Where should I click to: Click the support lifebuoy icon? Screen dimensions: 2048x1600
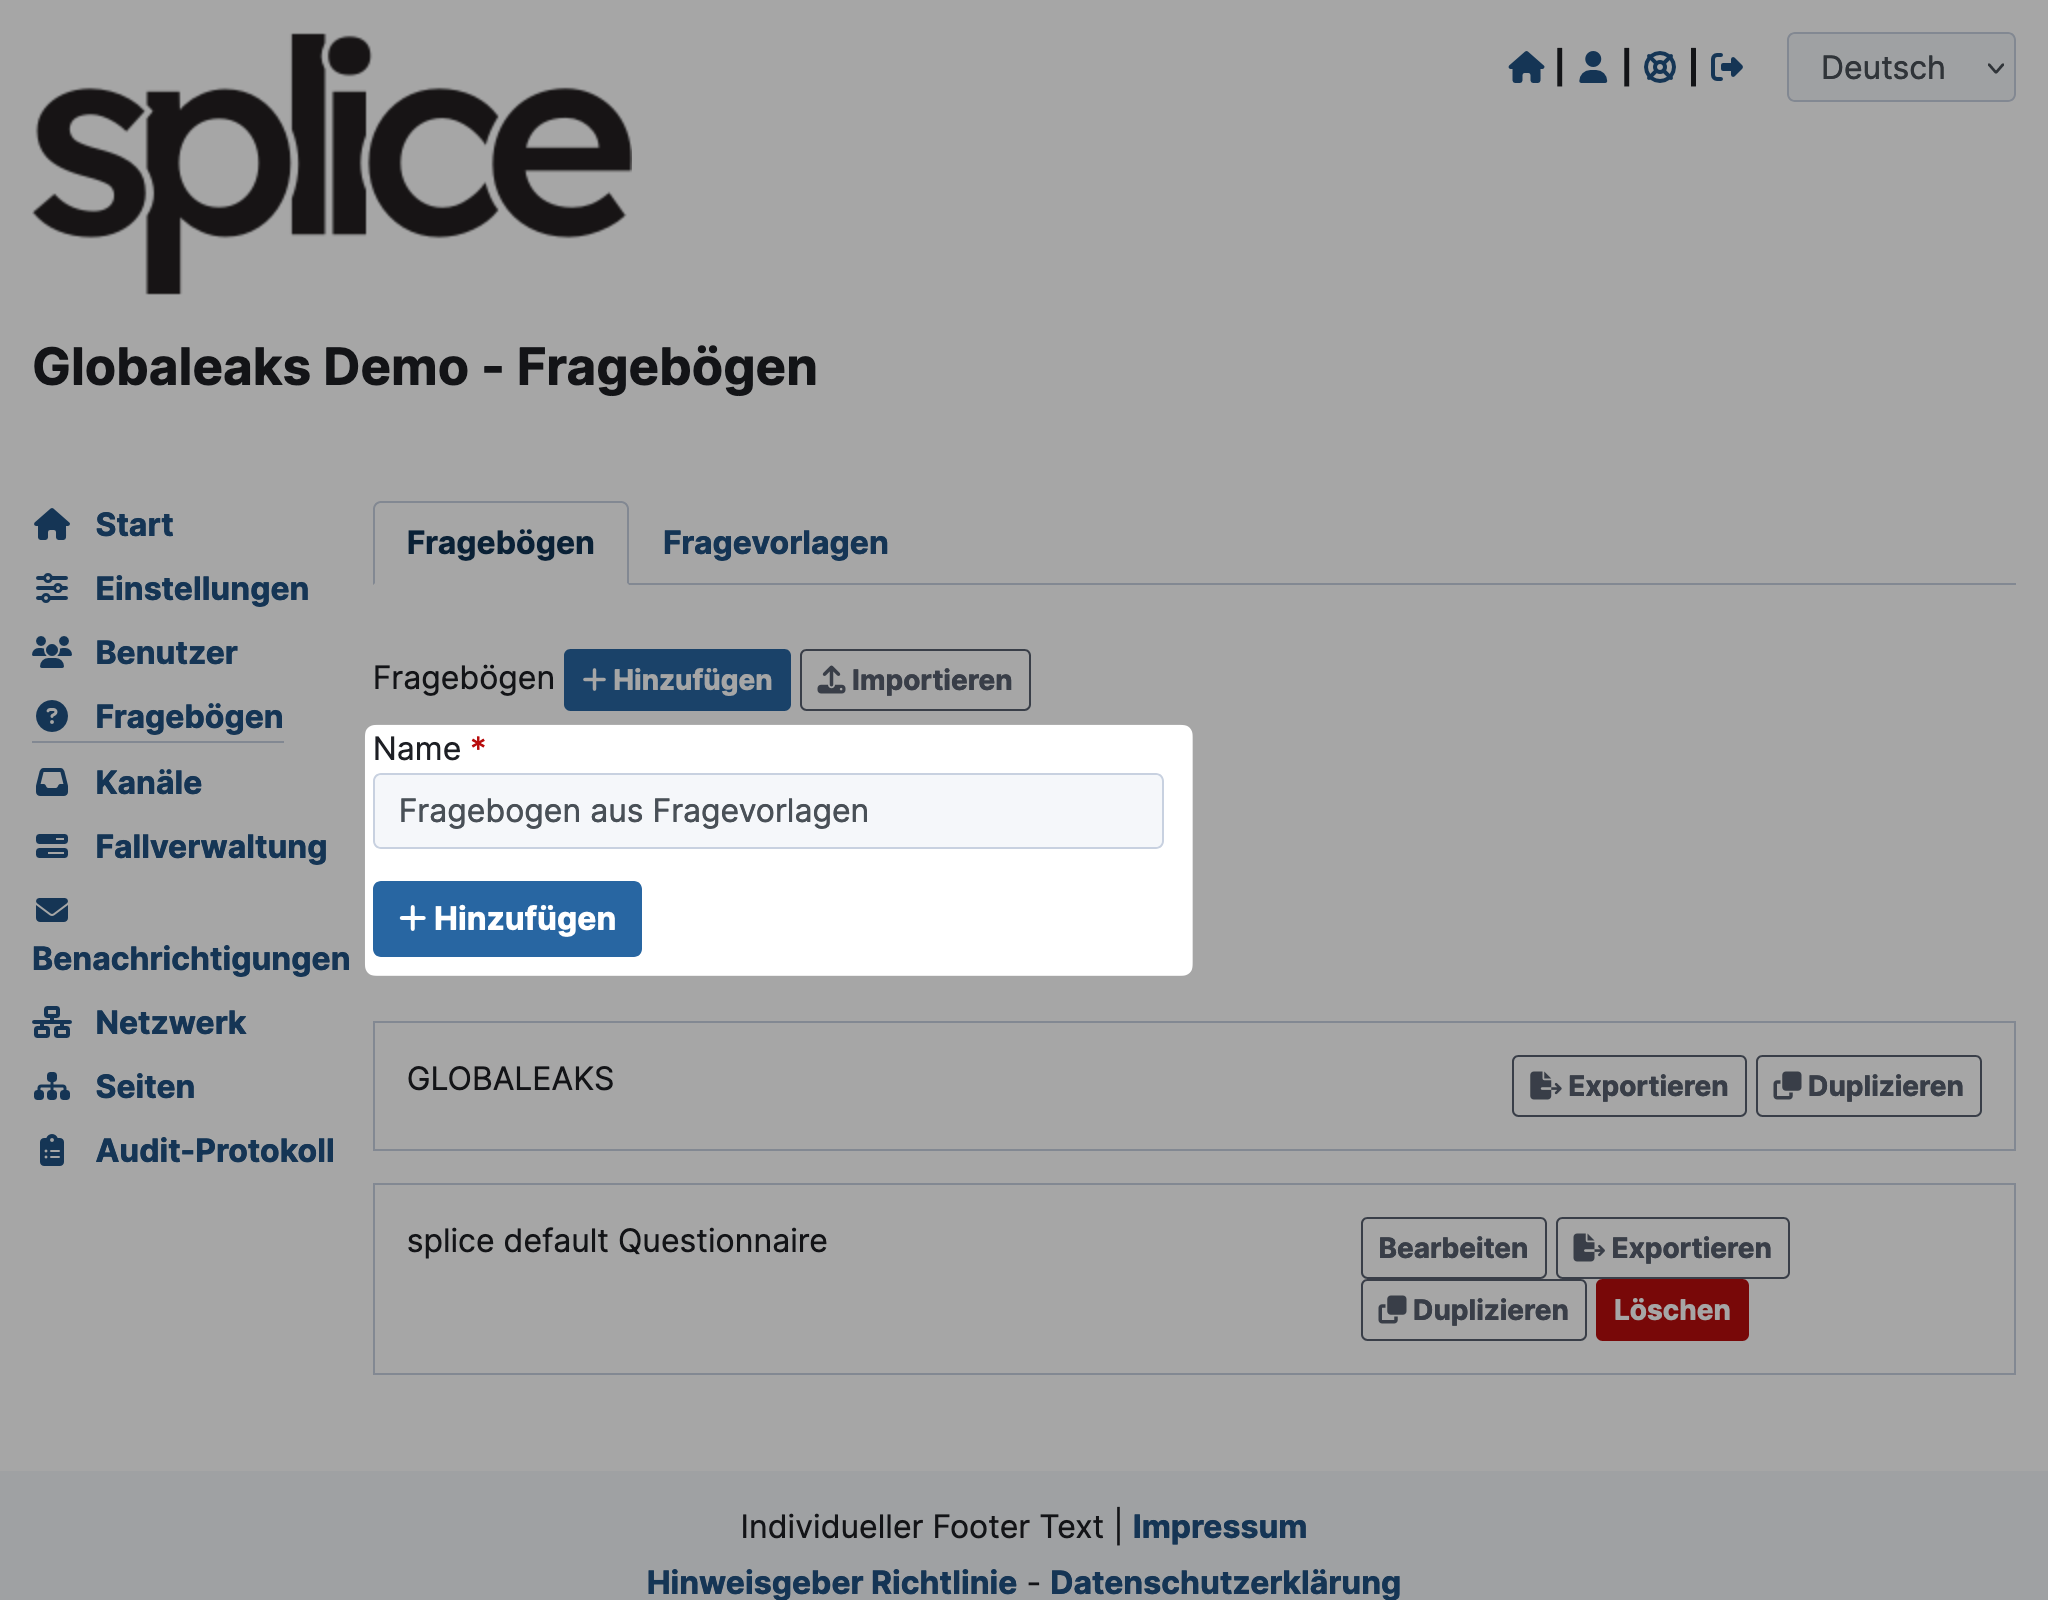(x=1660, y=68)
